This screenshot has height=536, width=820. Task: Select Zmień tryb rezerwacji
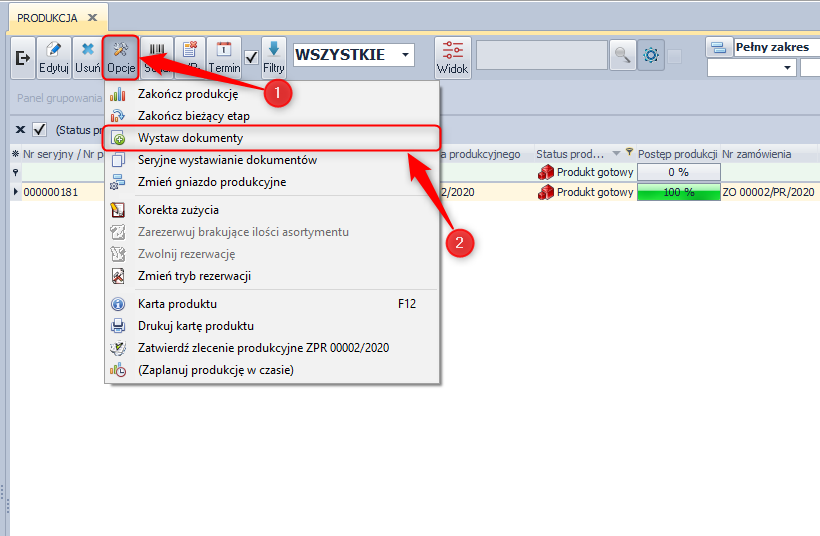[x=272, y=276]
